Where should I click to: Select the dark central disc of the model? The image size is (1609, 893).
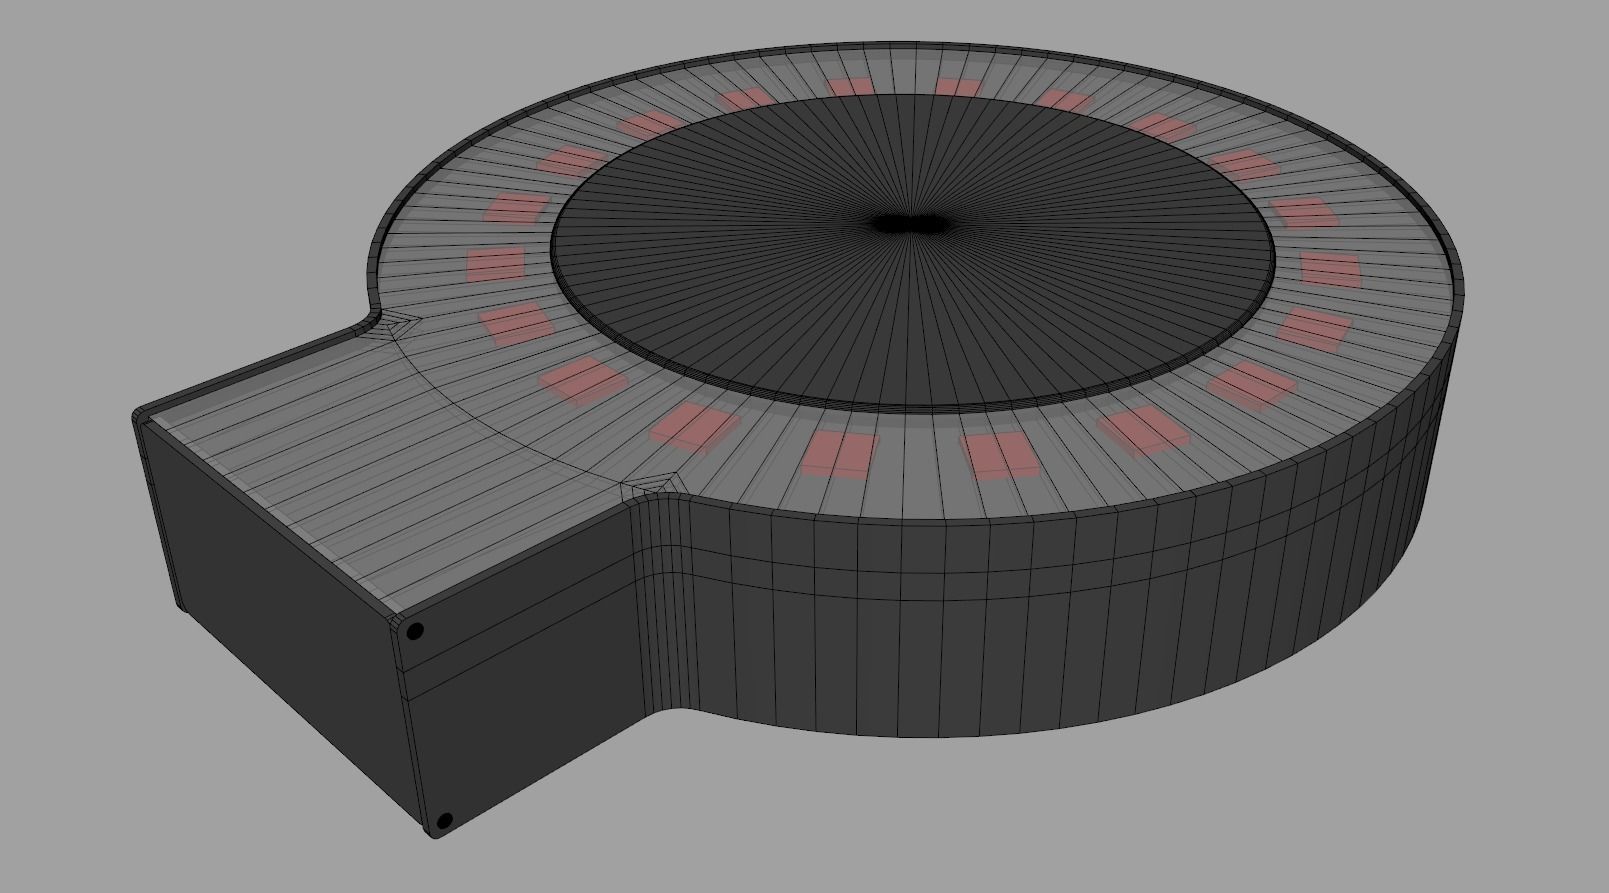coord(913,252)
